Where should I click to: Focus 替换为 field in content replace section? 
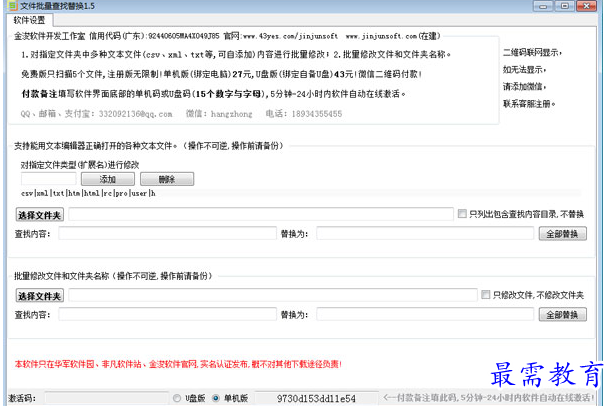coord(425,233)
